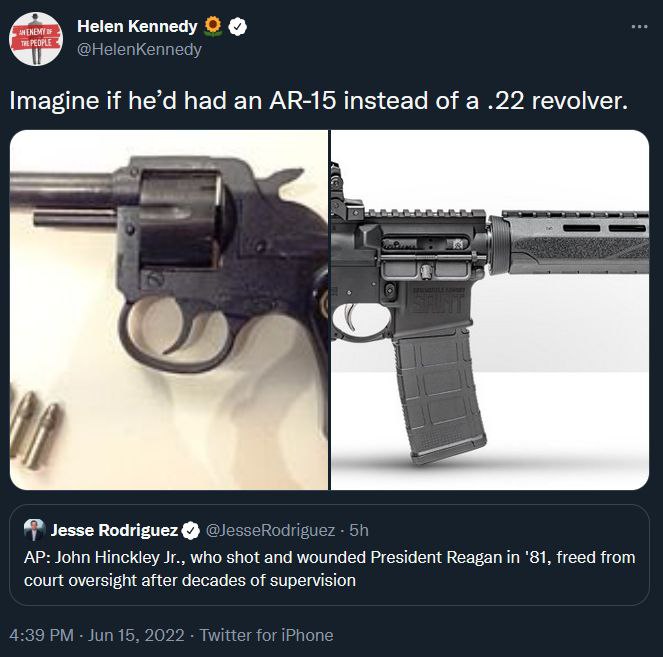Click Helen Kennedy's profile avatar

[36, 39]
